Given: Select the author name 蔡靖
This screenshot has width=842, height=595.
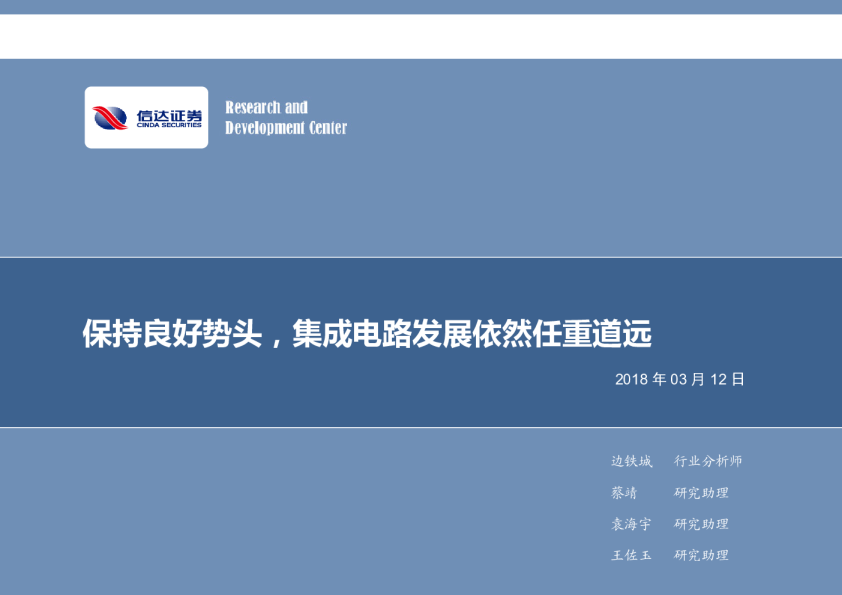Looking at the screenshot, I should pyautogui.click(x=624, y=493).
